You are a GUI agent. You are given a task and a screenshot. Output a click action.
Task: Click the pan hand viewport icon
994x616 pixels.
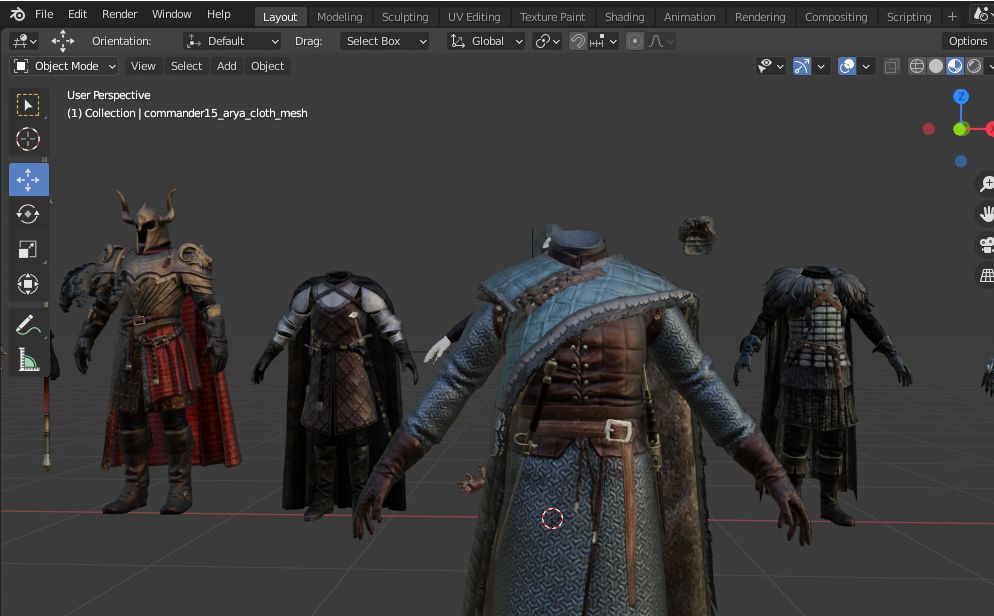pos(986,214)
